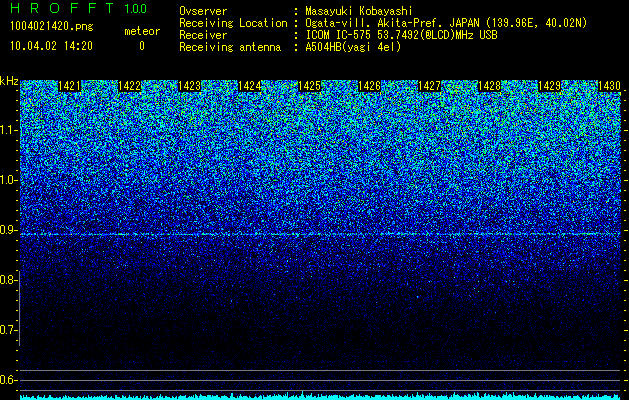Click the 1422 time marker
629x400 pixels.
(129, 86)
